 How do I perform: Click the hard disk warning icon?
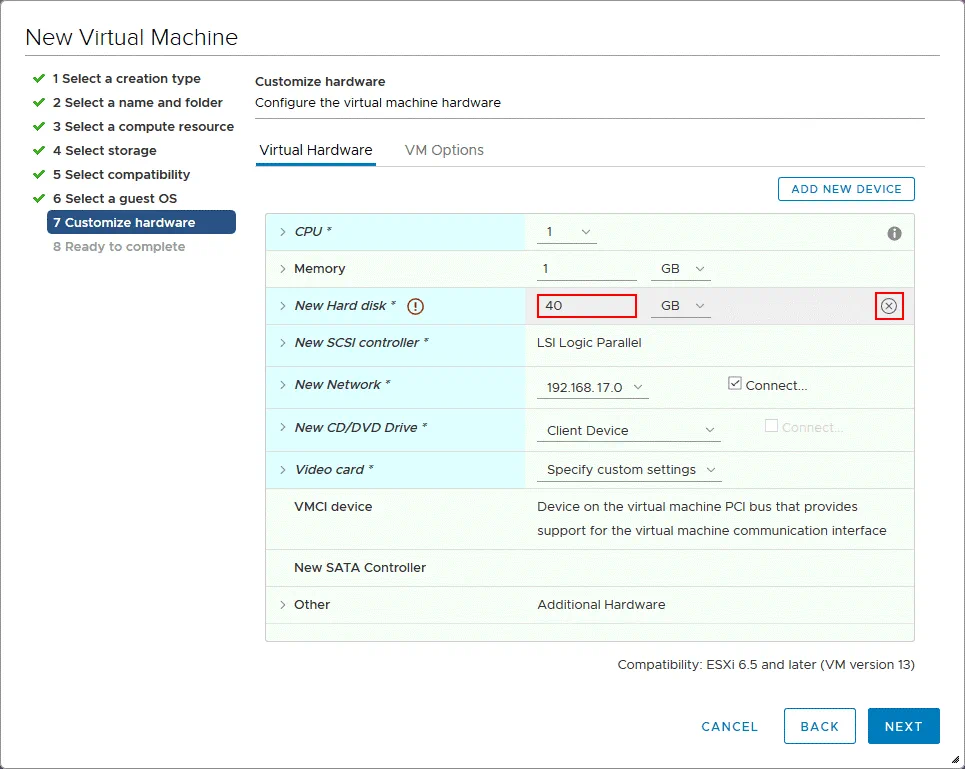coord(416,307)
